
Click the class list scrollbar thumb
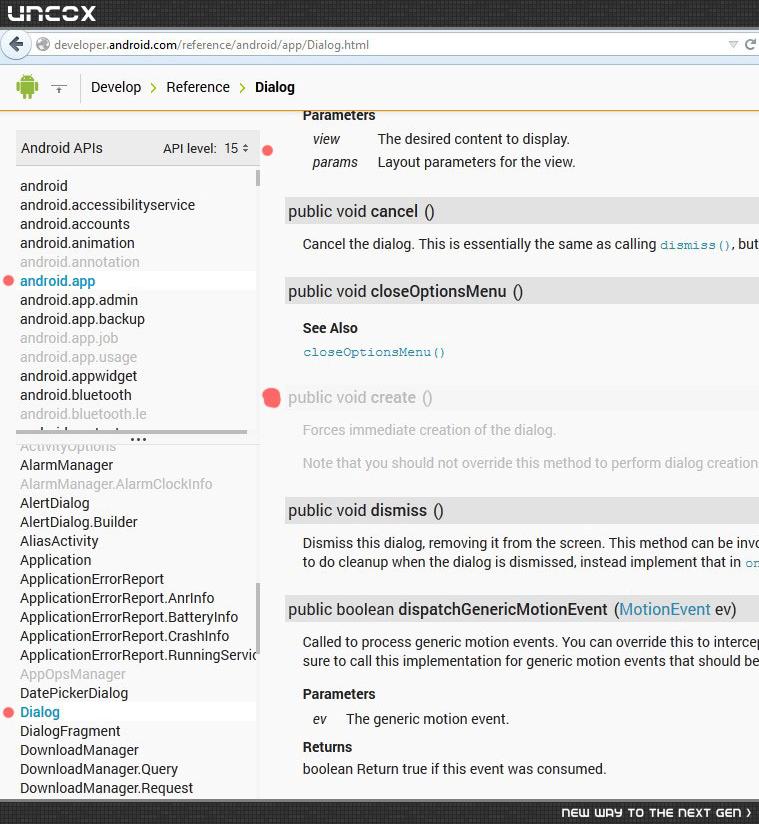[258, 618]
